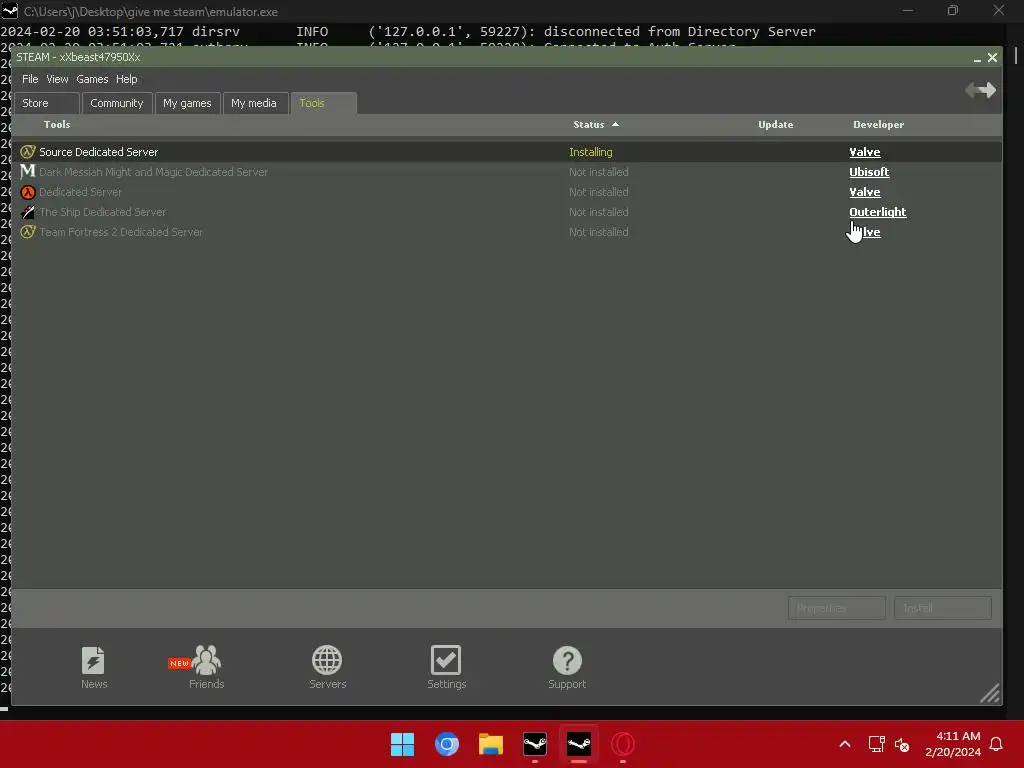This screenshot has height=768, width=1024.
Task: Open the Friends icon in bottom bar
Action: pos(206,660)
